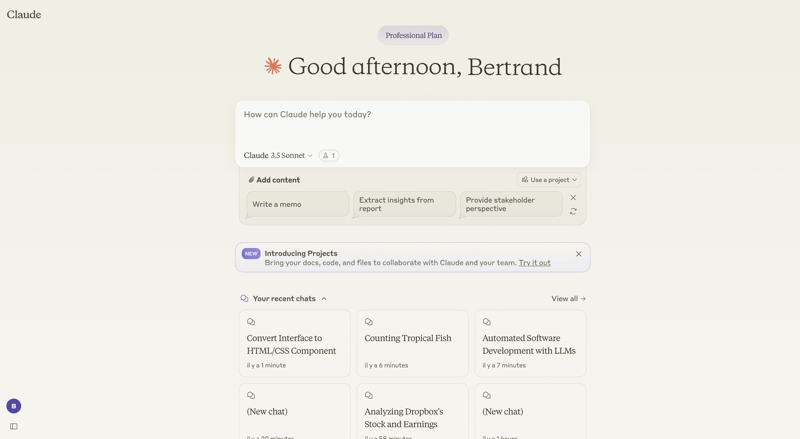Screen dimensions: 800x439
Task: Open 'Automated Software Development with LLMs' chat
Action: tap(531, 343)
